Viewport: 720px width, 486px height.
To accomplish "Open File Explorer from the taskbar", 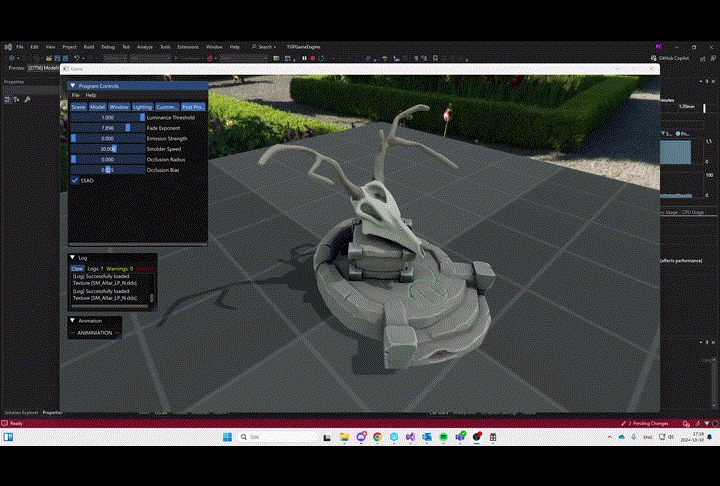I will click(344, 437).
